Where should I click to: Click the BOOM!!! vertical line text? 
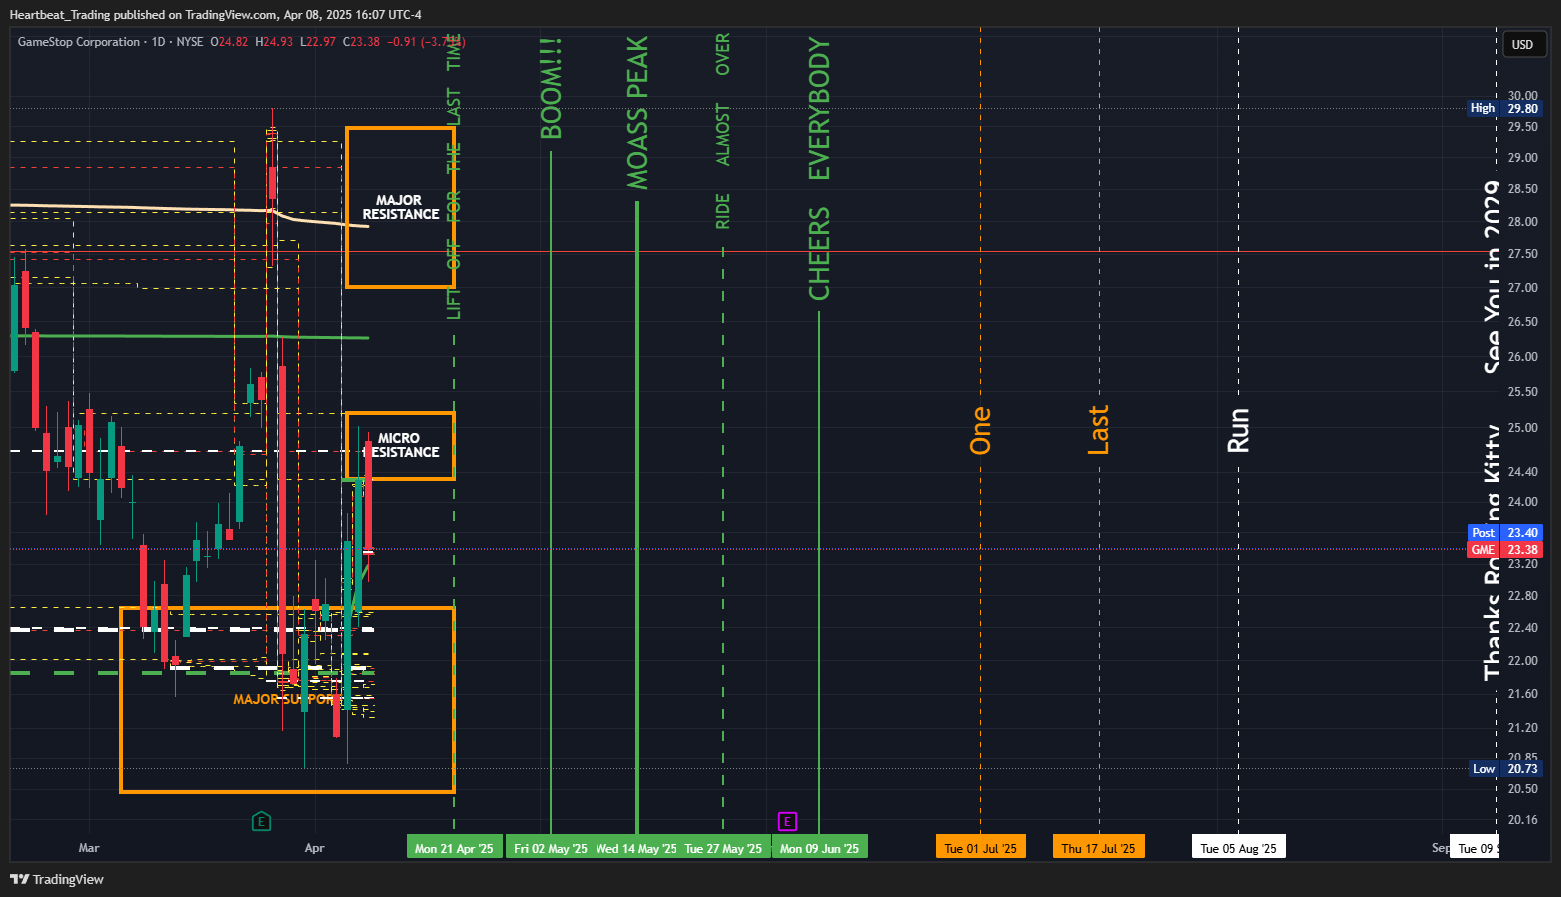coord(551,89)
